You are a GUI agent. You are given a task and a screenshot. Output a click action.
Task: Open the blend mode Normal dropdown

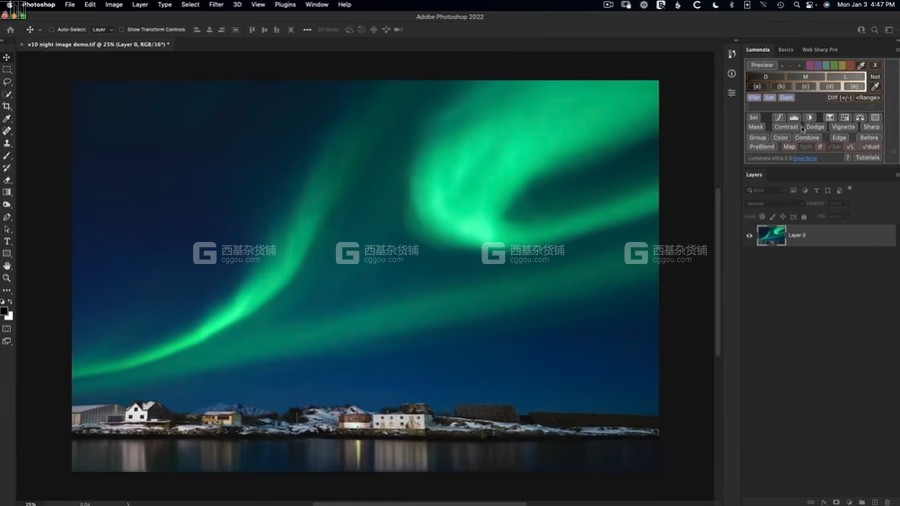[x=773, y=204]
